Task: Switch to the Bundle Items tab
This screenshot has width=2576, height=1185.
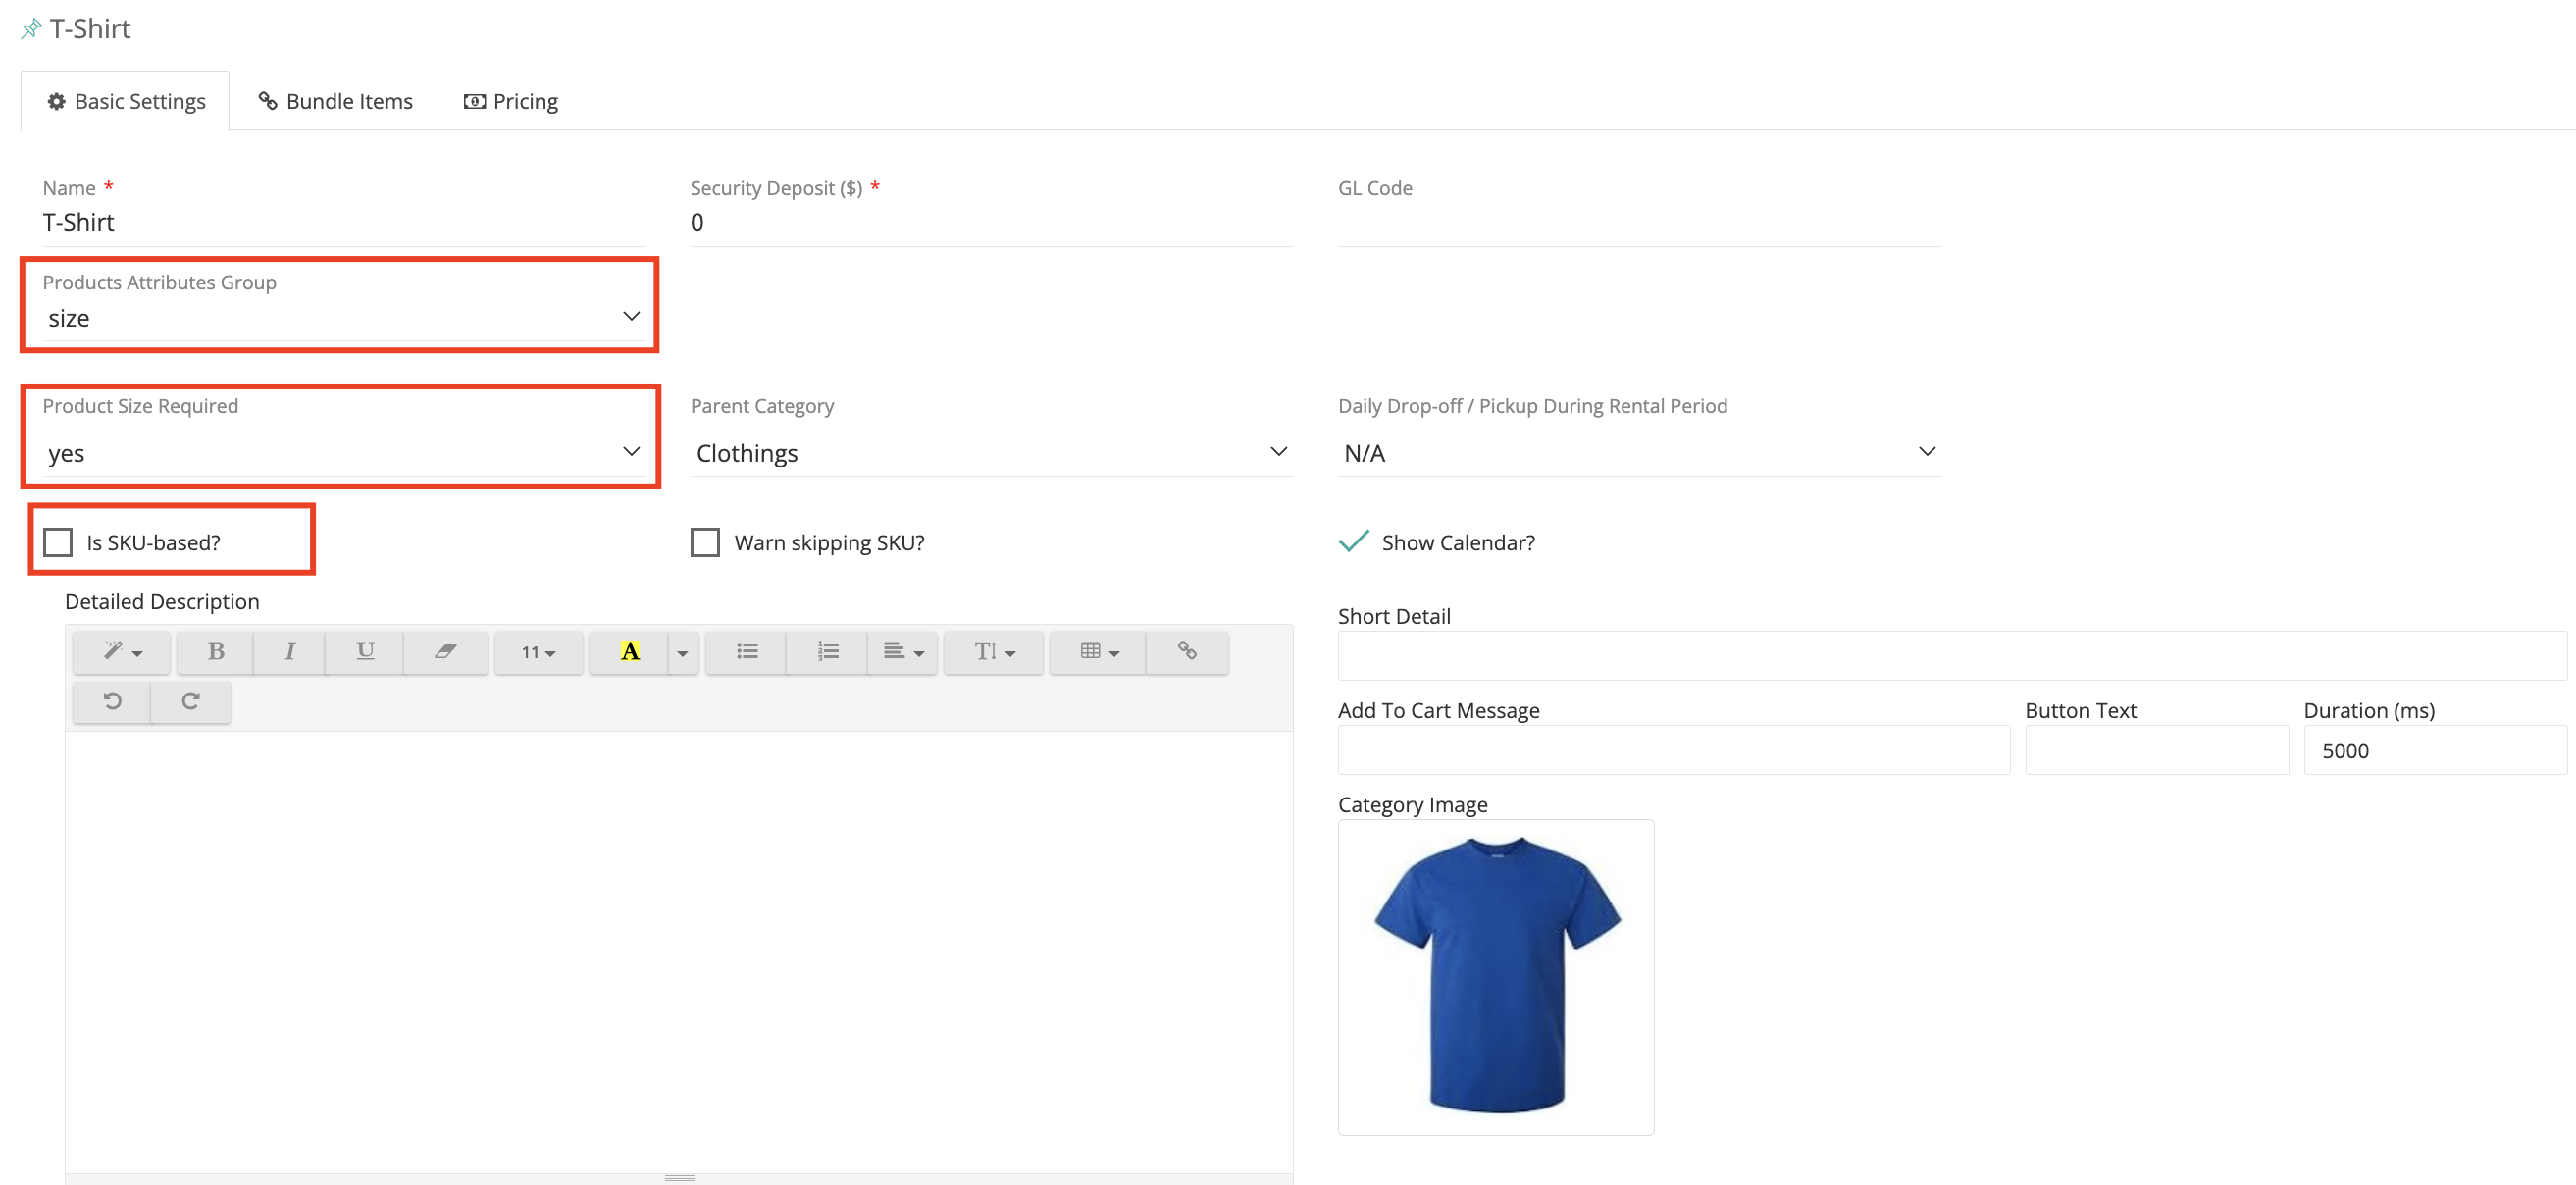Action: [x=336, y=101]
